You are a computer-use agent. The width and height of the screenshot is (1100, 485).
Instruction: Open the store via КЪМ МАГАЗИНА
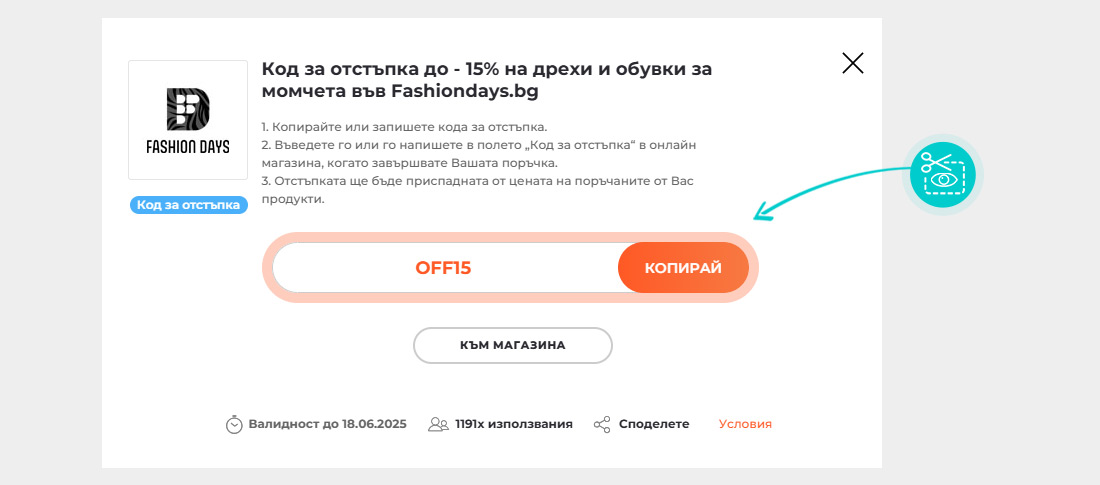[x=513, y=345]
